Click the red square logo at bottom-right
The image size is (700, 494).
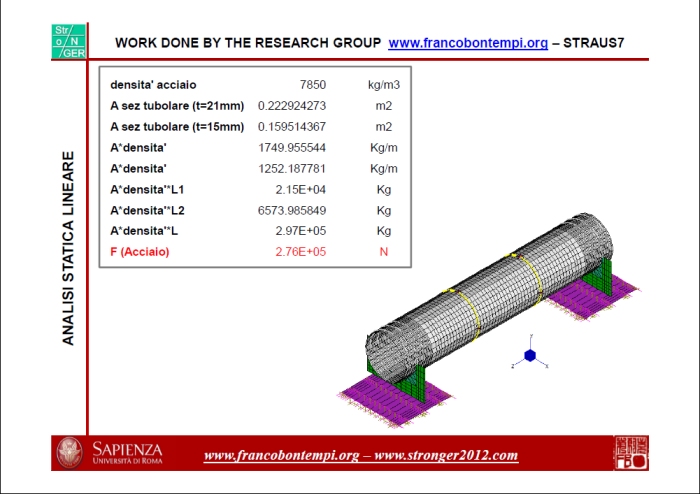click(x=630, y=453)
